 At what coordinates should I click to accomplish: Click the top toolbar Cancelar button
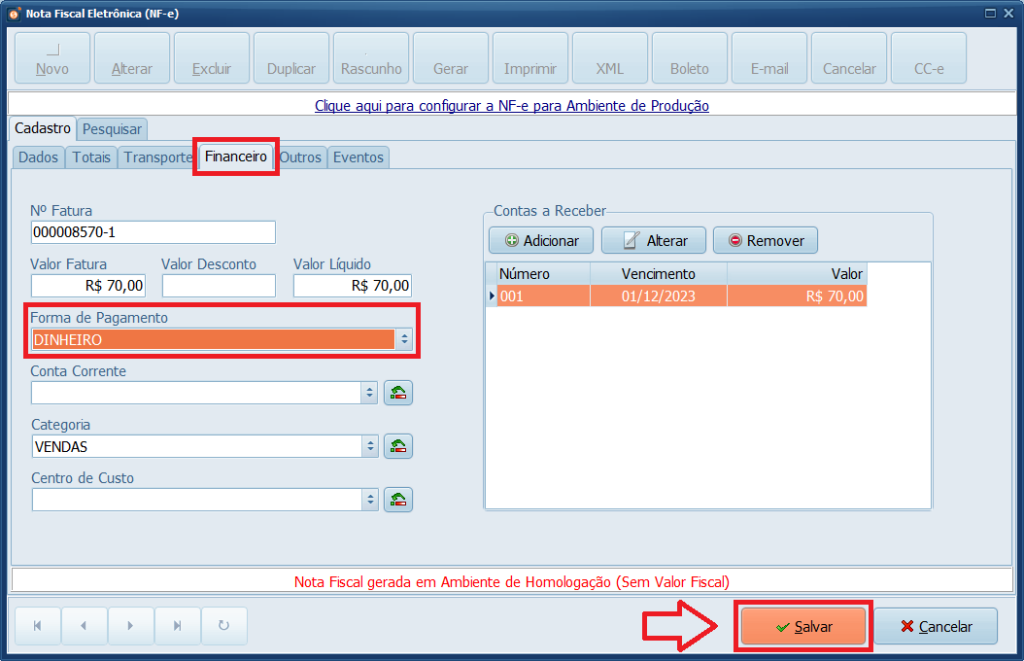849,58
